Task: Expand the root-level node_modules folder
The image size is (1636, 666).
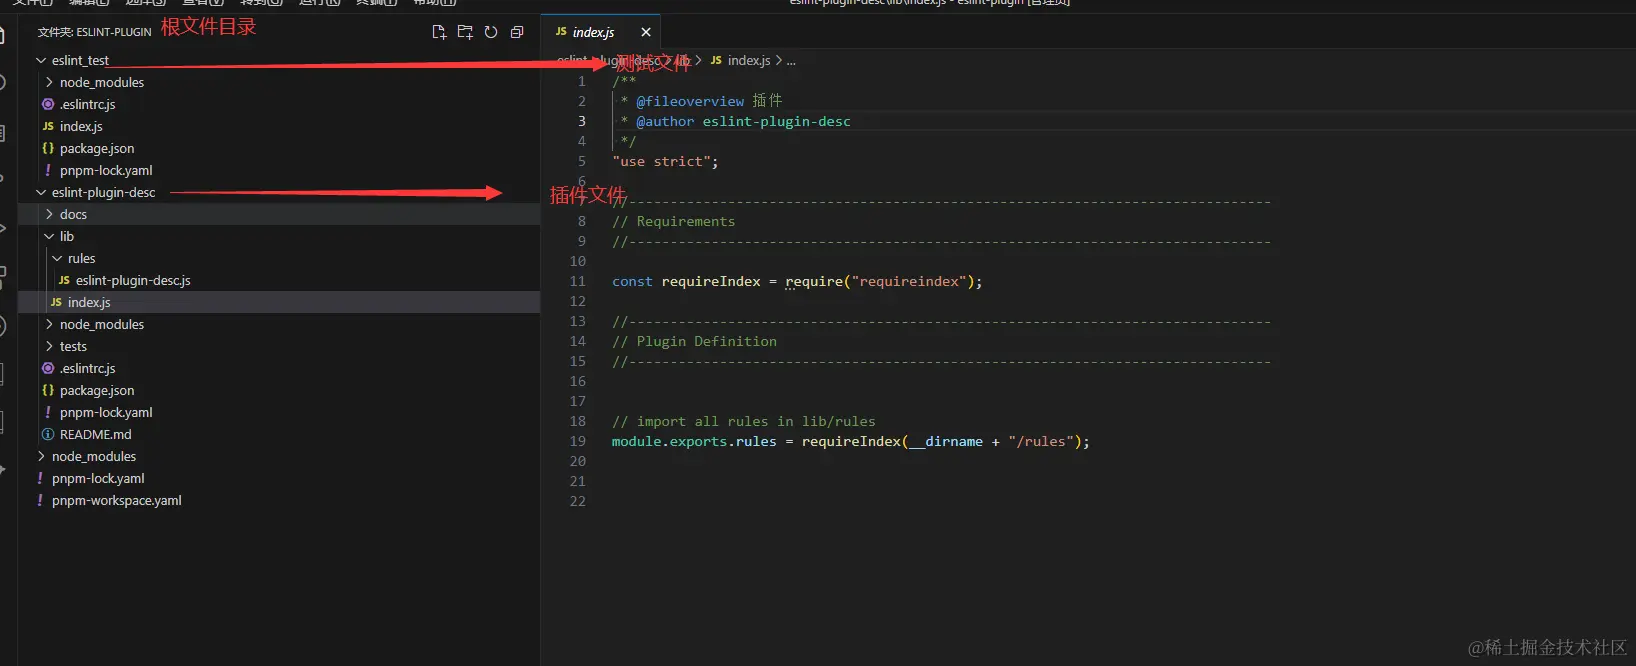Action: coord(41,457)
